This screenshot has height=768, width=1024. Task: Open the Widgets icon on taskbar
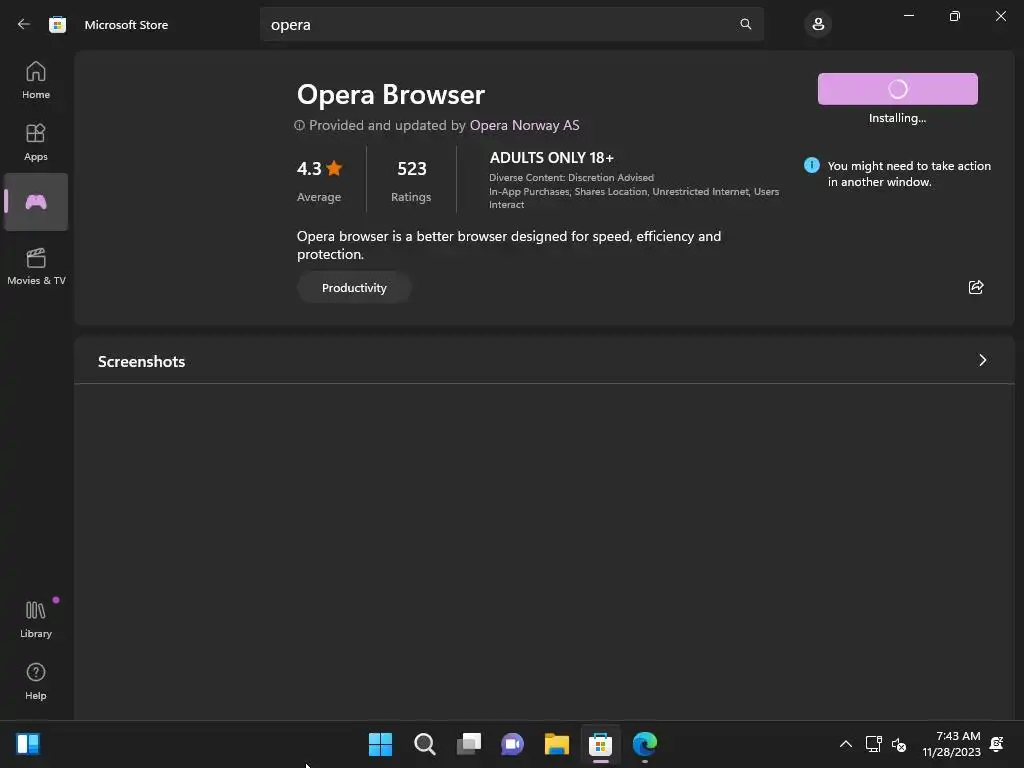point(28,744)
